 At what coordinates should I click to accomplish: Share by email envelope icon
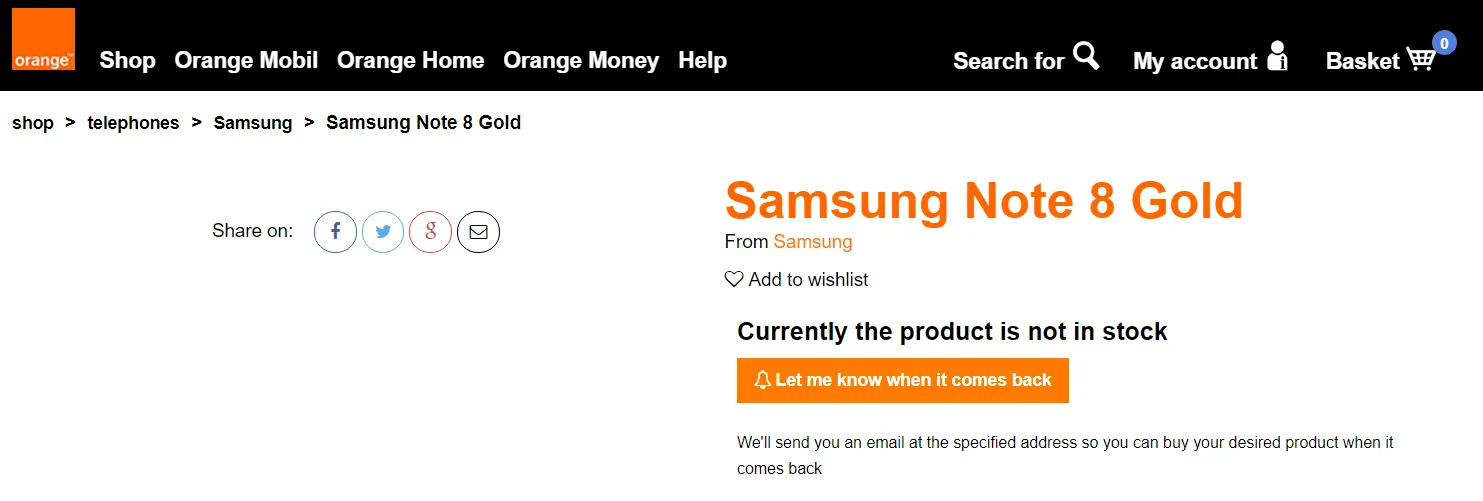[478, 232]
